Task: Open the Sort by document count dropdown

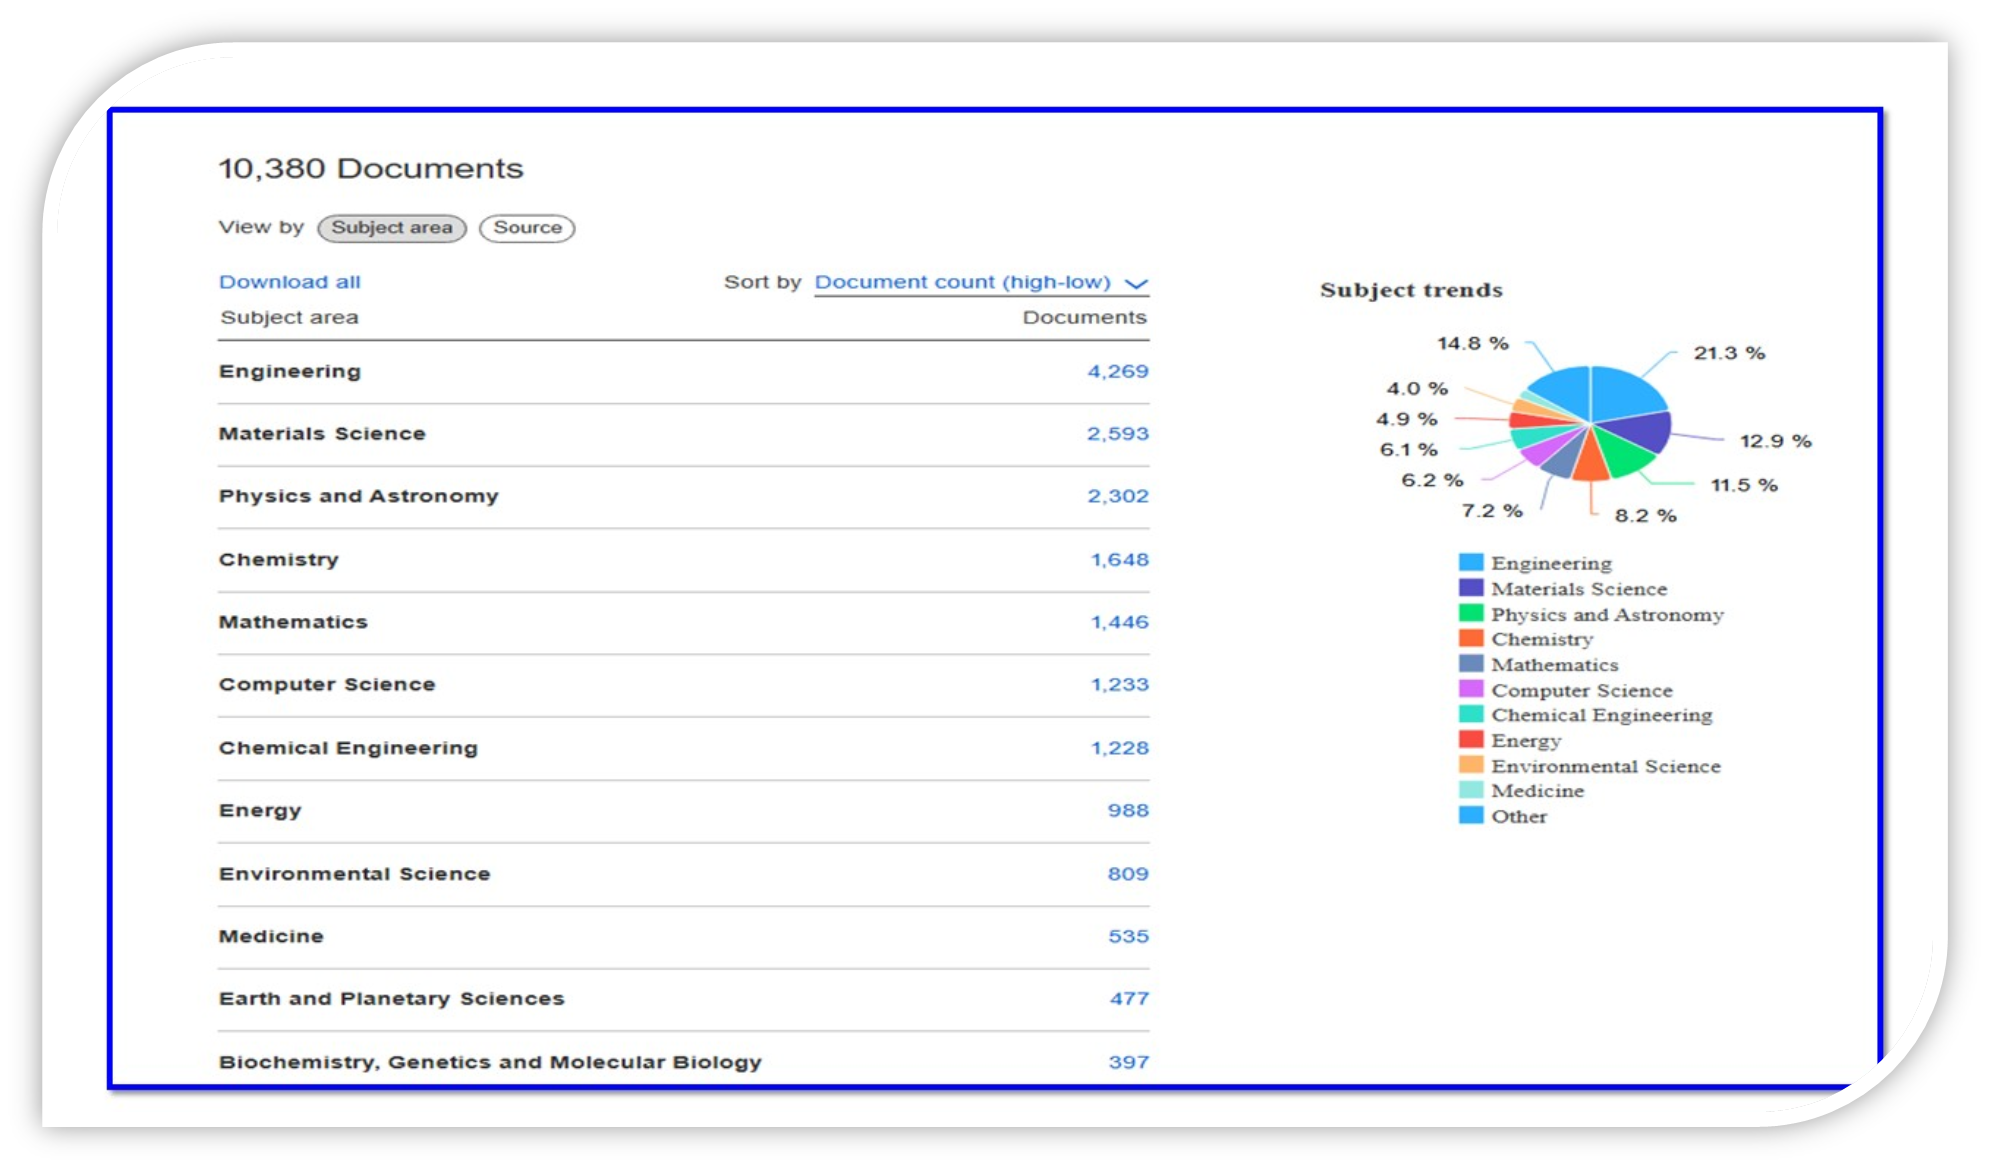Action: point(962,282)
